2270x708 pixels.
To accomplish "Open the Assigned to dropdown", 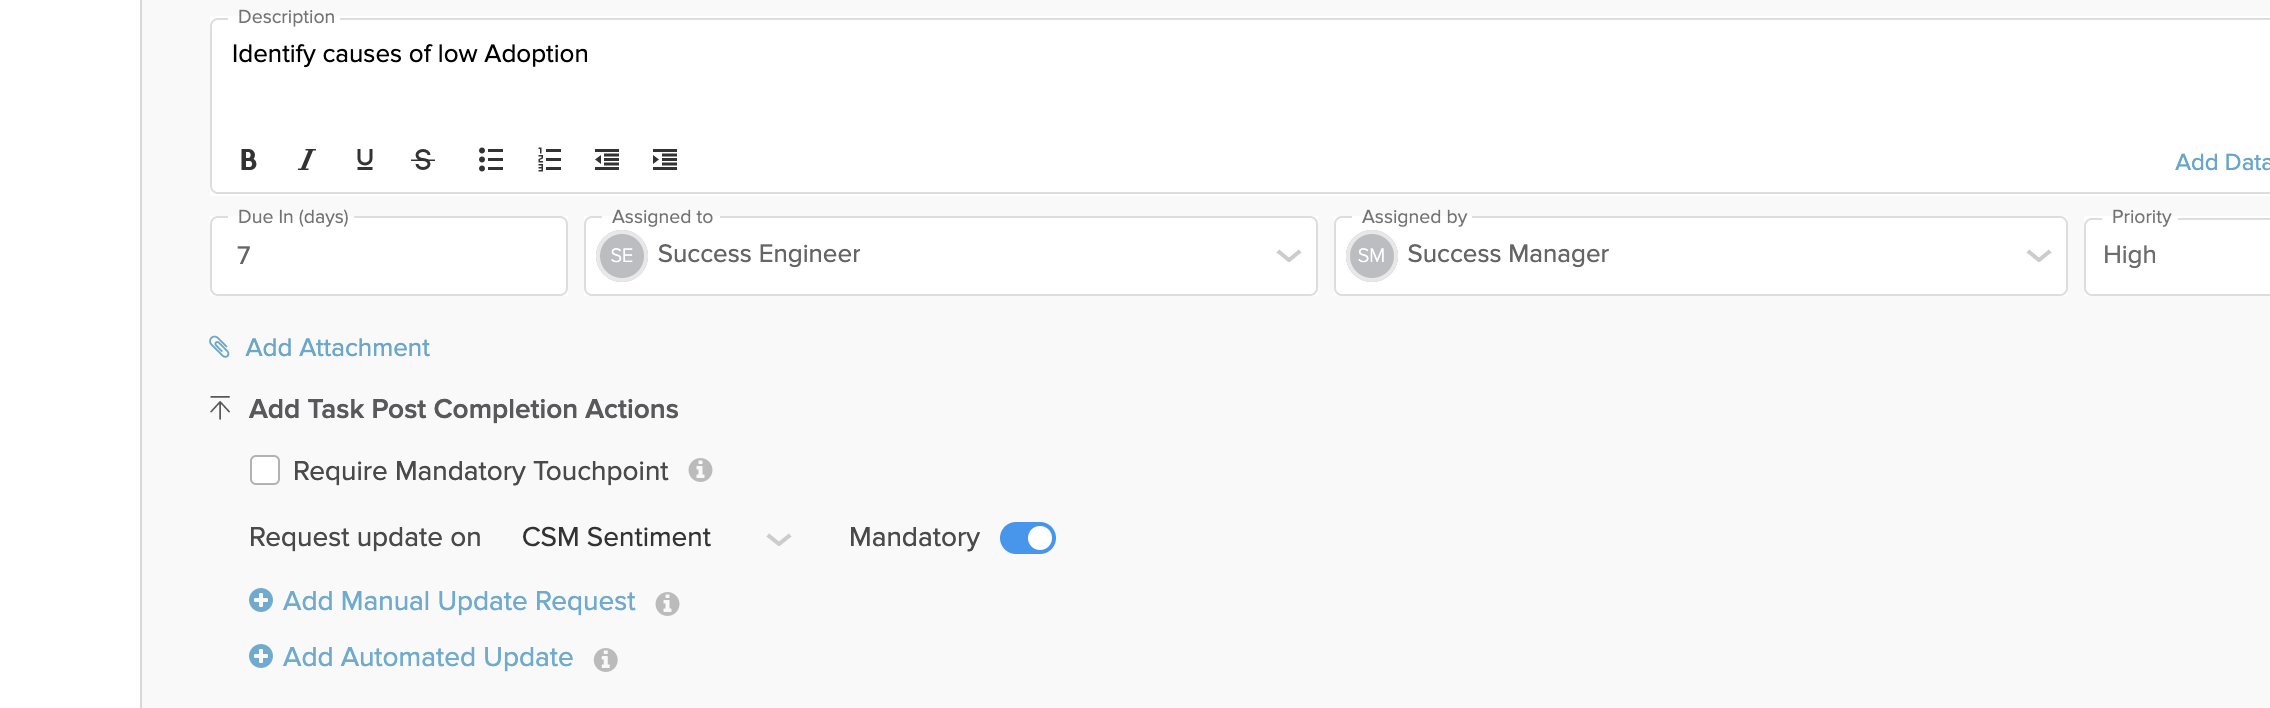I will tap(951, 256).
